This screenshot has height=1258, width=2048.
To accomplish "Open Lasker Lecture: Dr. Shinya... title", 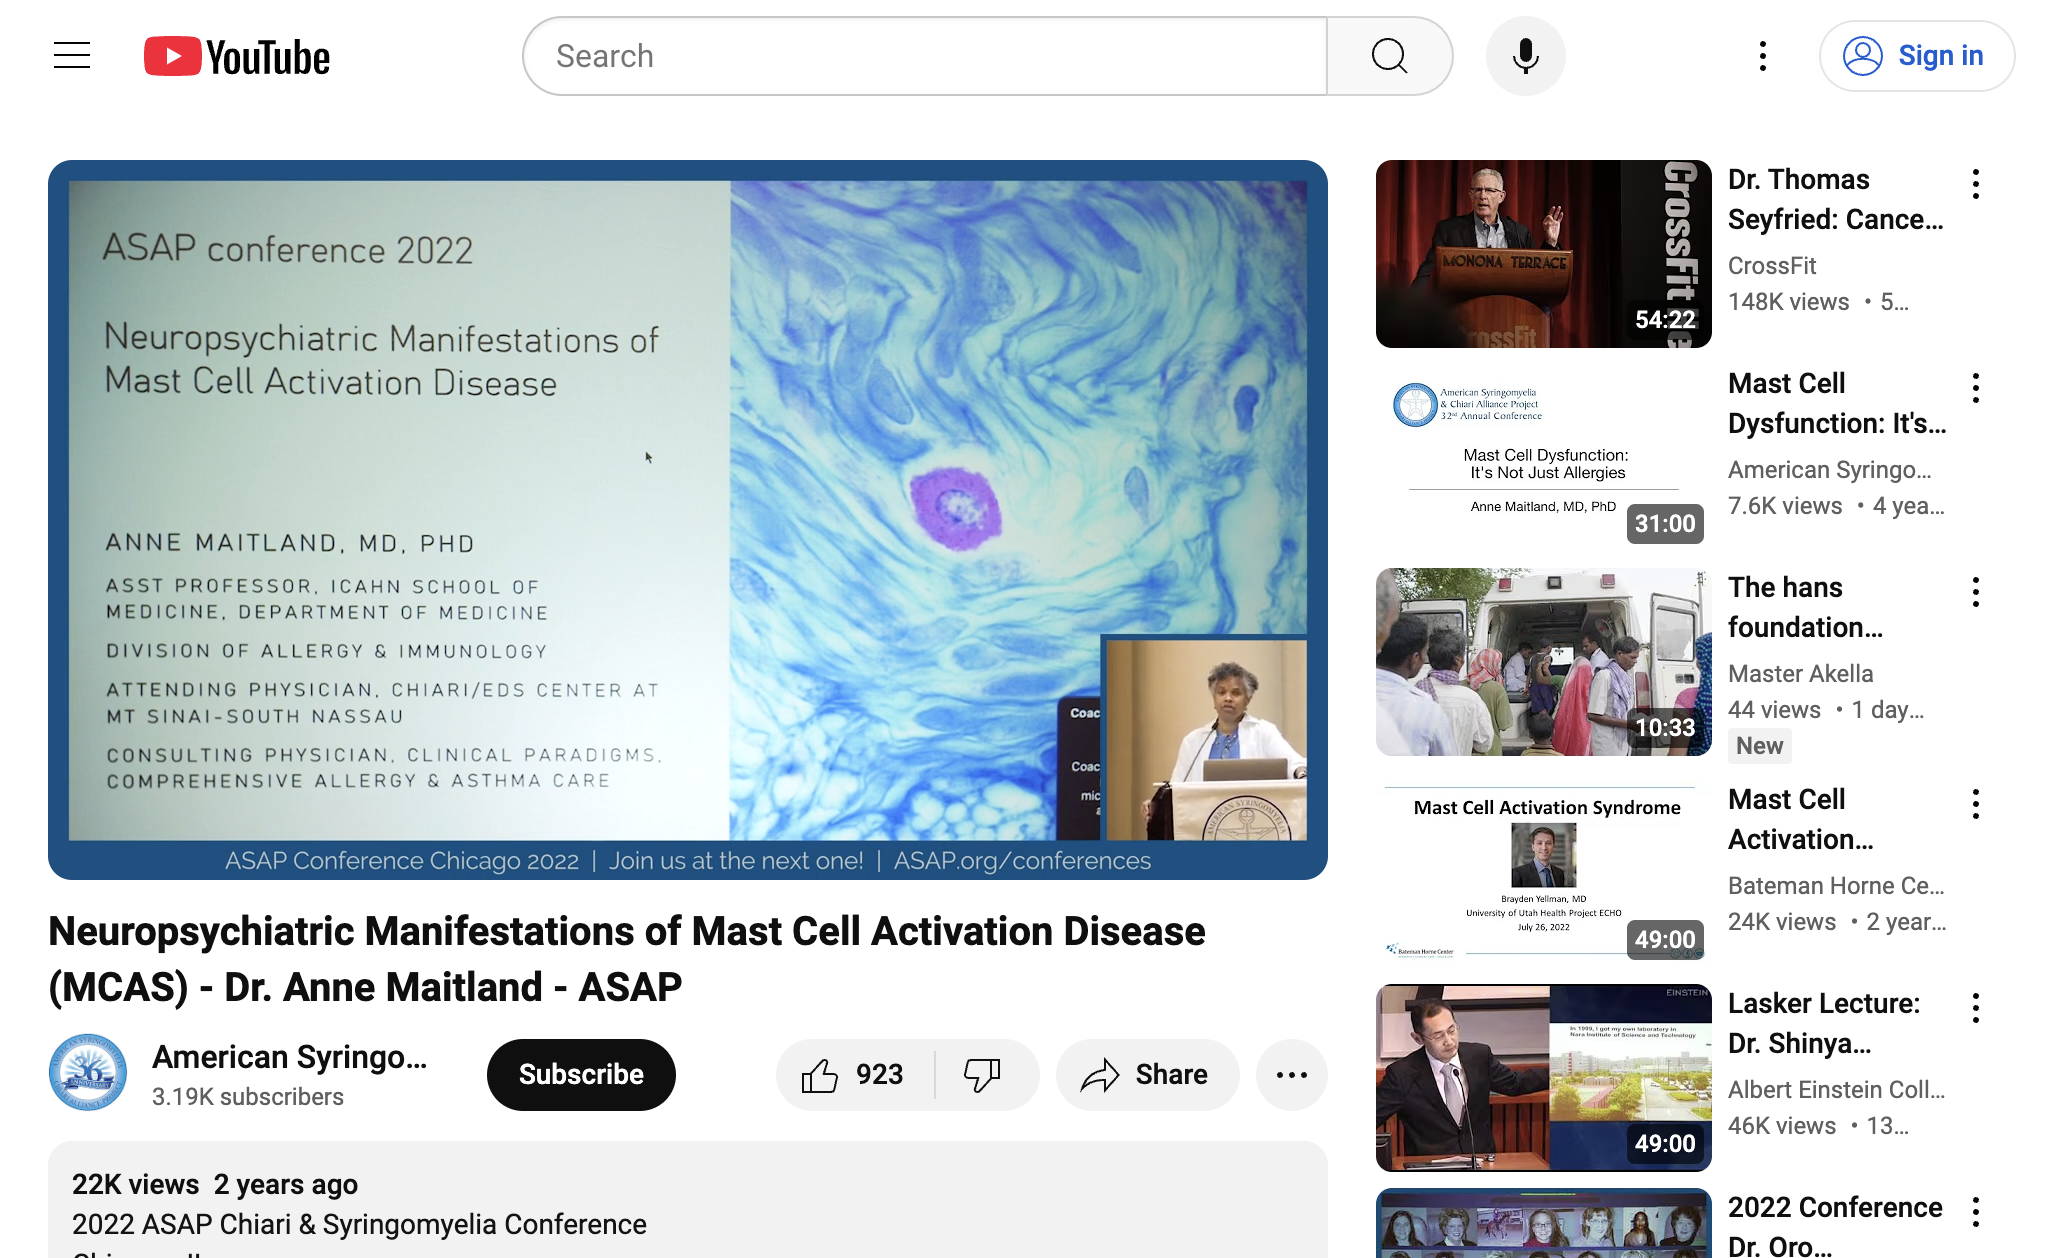I will click(x=1824, y=1023).
